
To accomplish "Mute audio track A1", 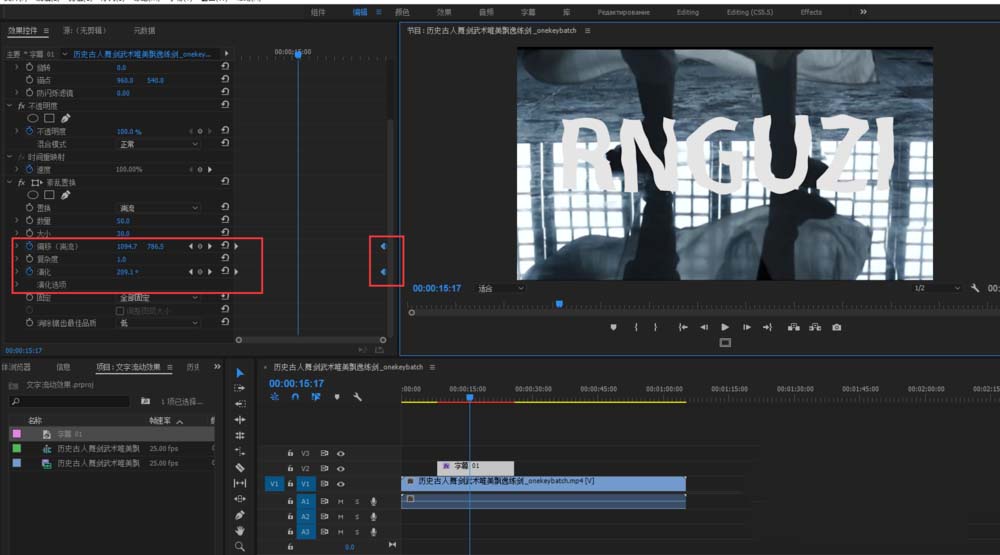I will (340, 501).
